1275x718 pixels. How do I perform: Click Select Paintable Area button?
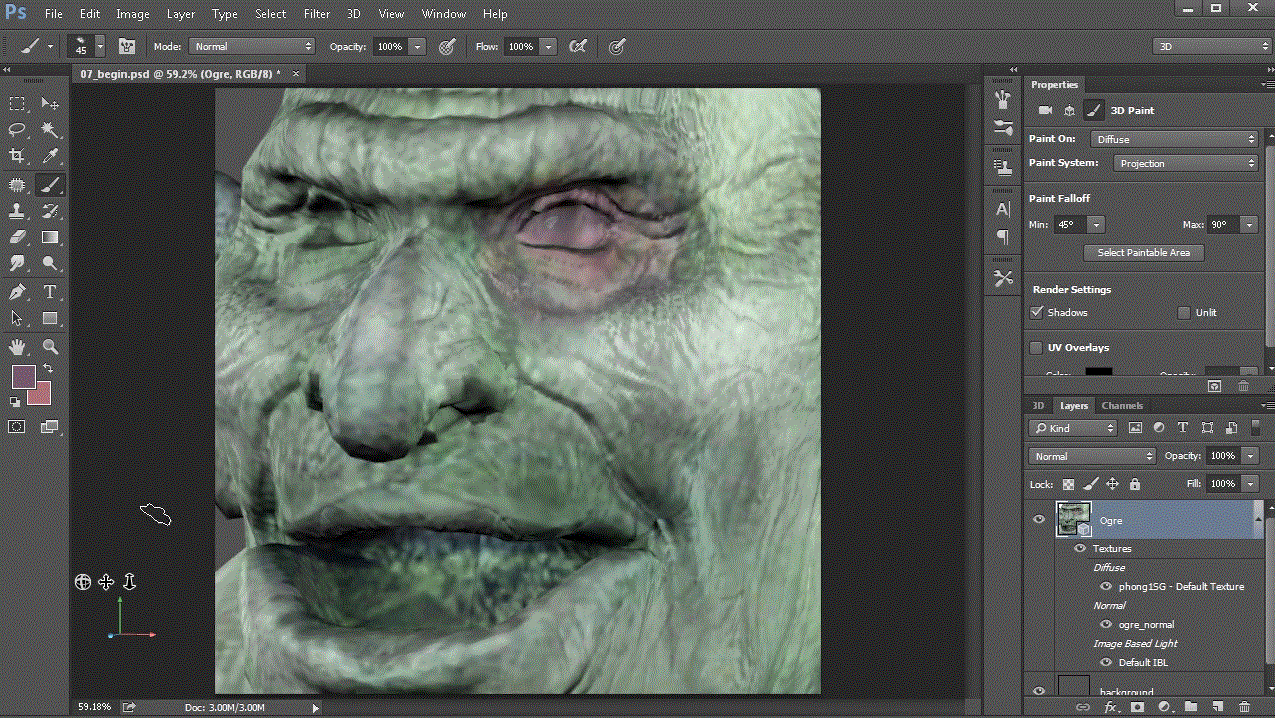click(x=1144, y=253)
